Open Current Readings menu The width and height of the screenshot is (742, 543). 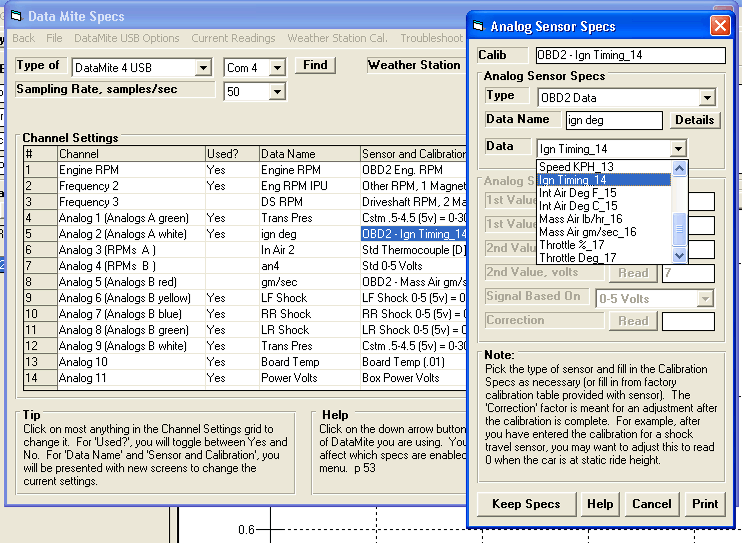coord(233,38)
